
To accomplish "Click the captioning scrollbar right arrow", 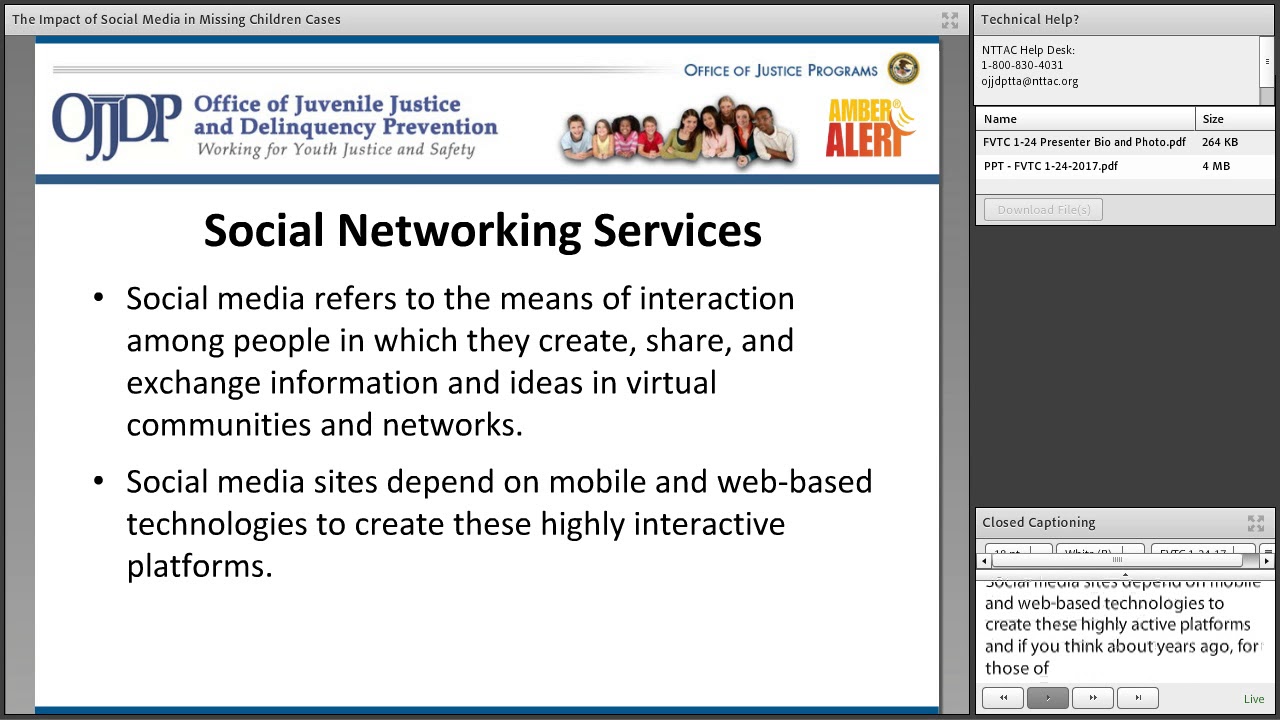I will tap(1267, 561).
